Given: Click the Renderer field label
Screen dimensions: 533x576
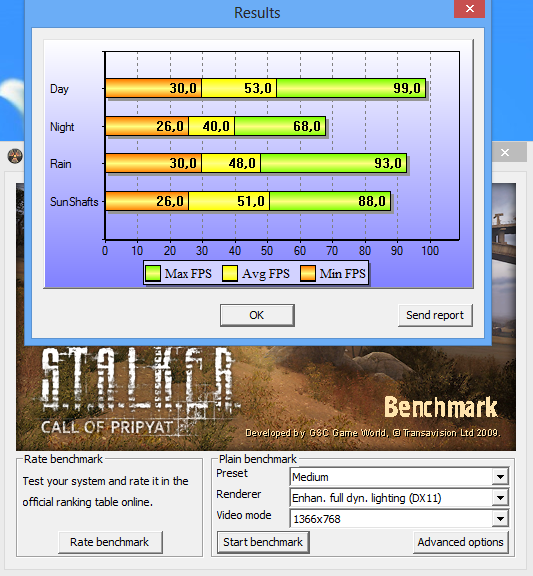Looking at the screenshot, I should coord(239,494).
